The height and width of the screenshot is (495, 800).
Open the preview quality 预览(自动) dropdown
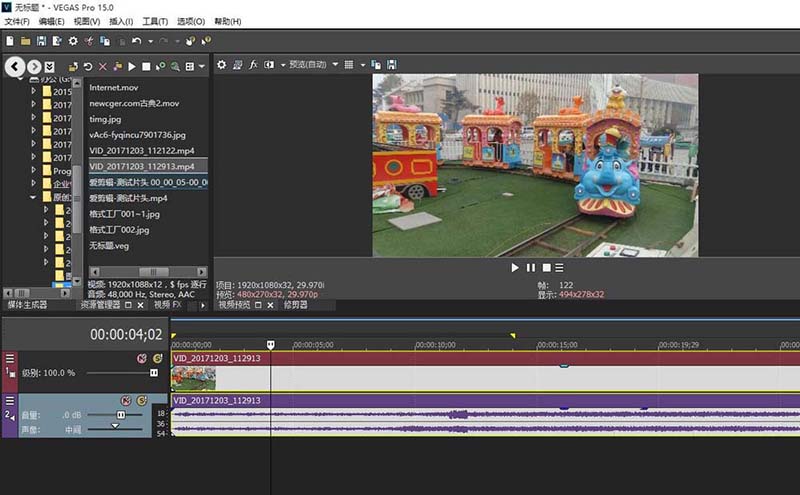tap(311, 64)
